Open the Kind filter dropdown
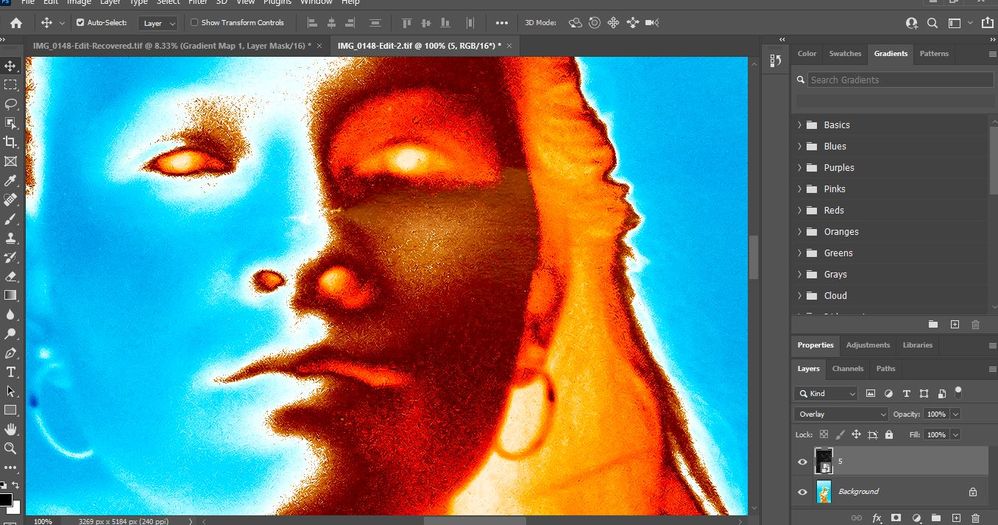The image size is (998, 525). [x=826, y=394]
